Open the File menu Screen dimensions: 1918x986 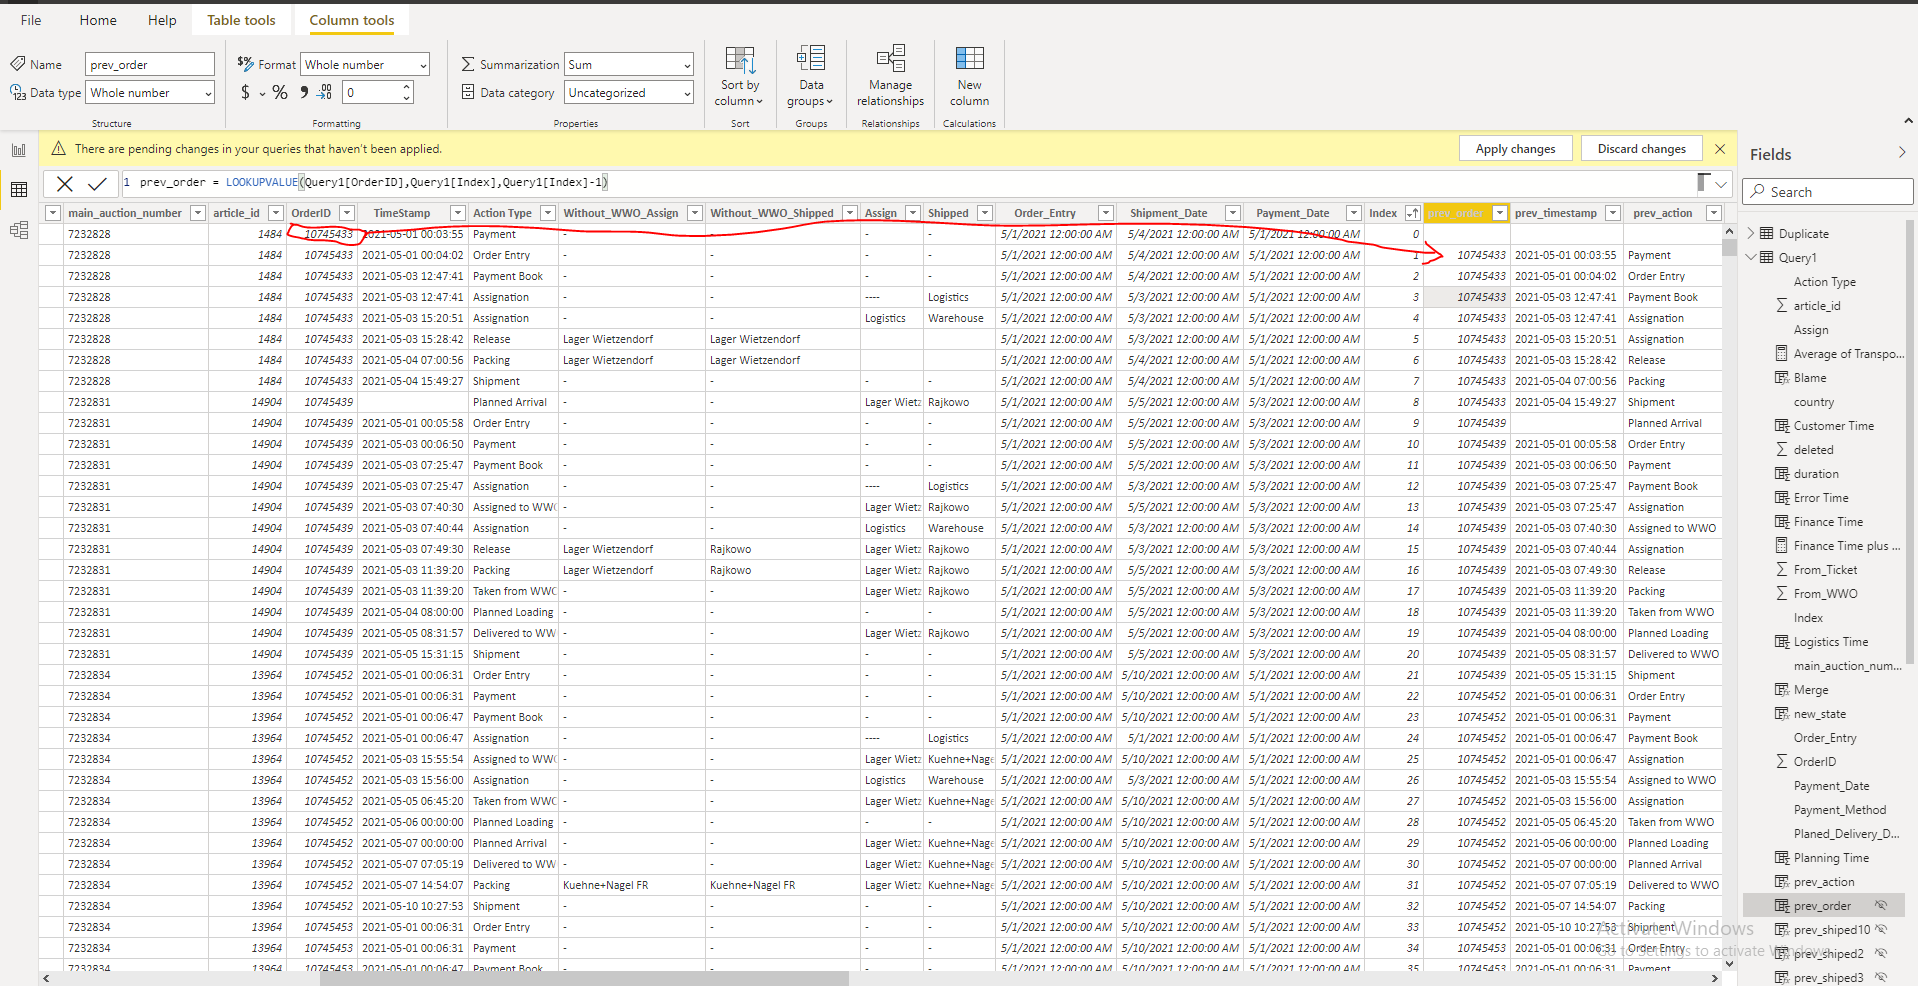[31, 20]
